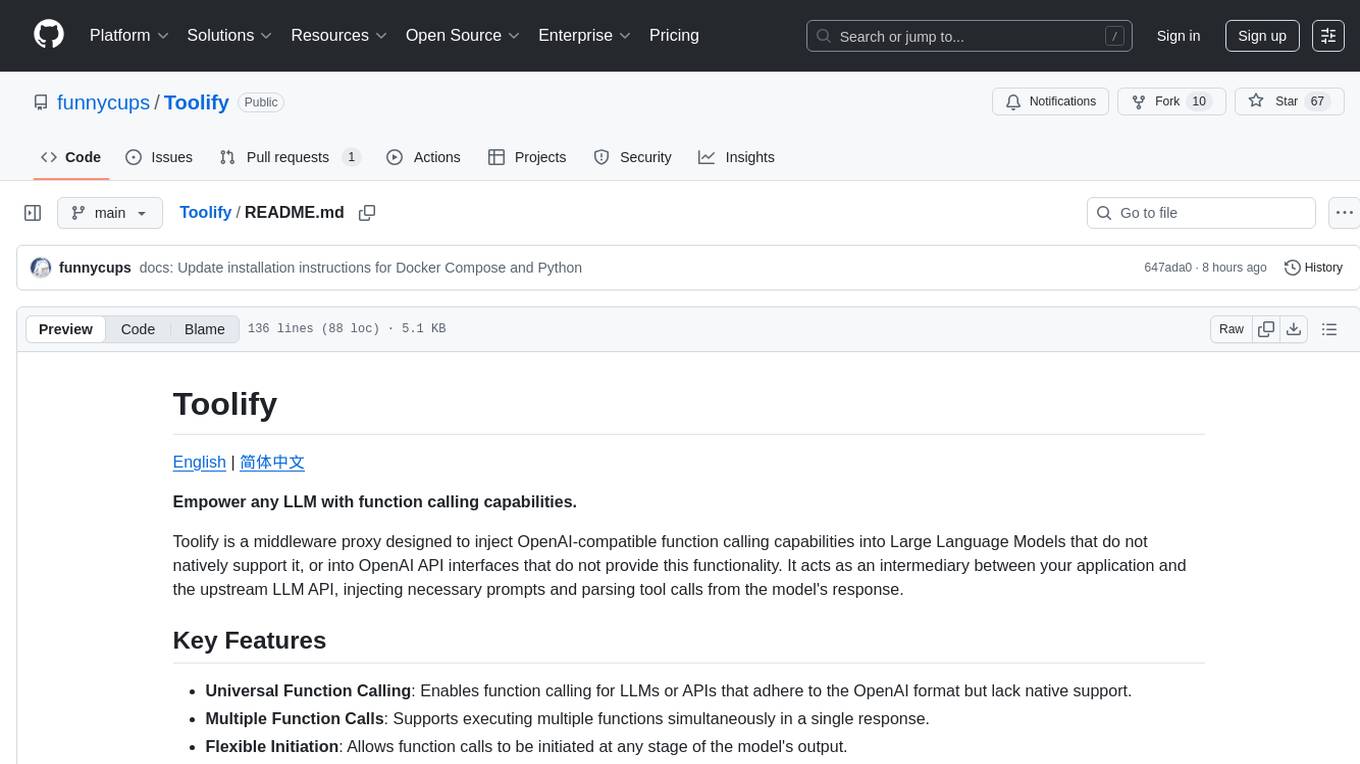Open the more file actions ellipsis menu
The height and width of the screenshot is (764, 1360).
pyautogui.click(x=1344, y=213)
